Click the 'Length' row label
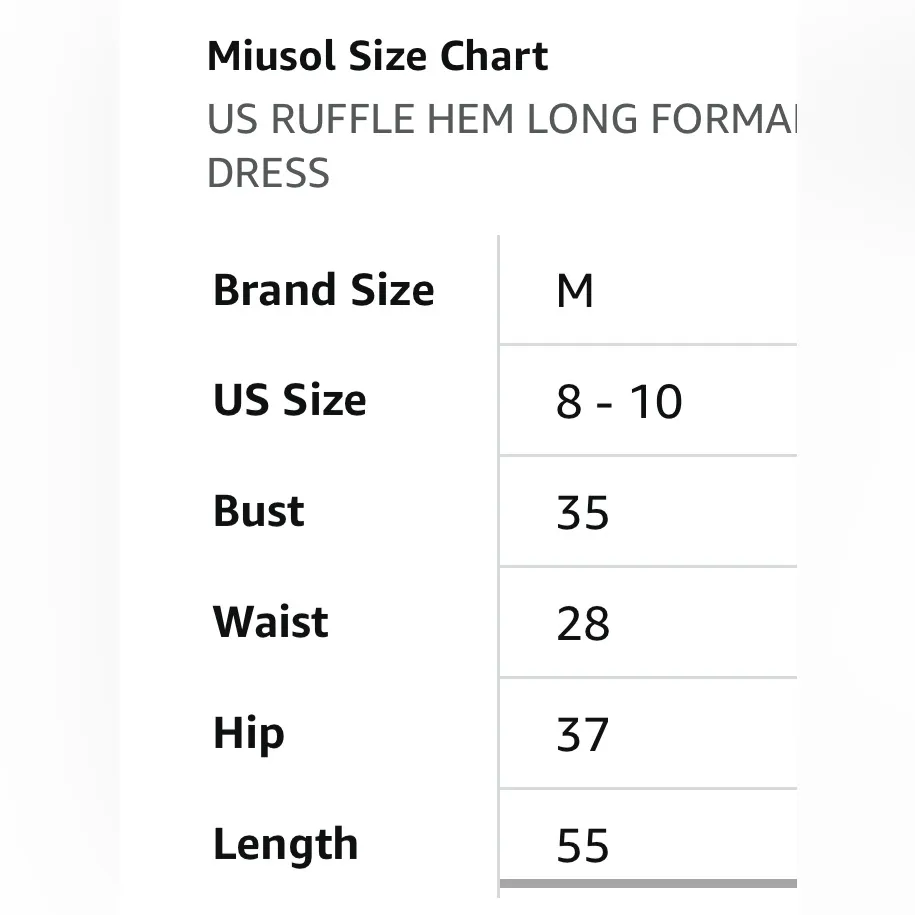Image resolution: width=915 pixels, height=915 pixels. [286, 845]
